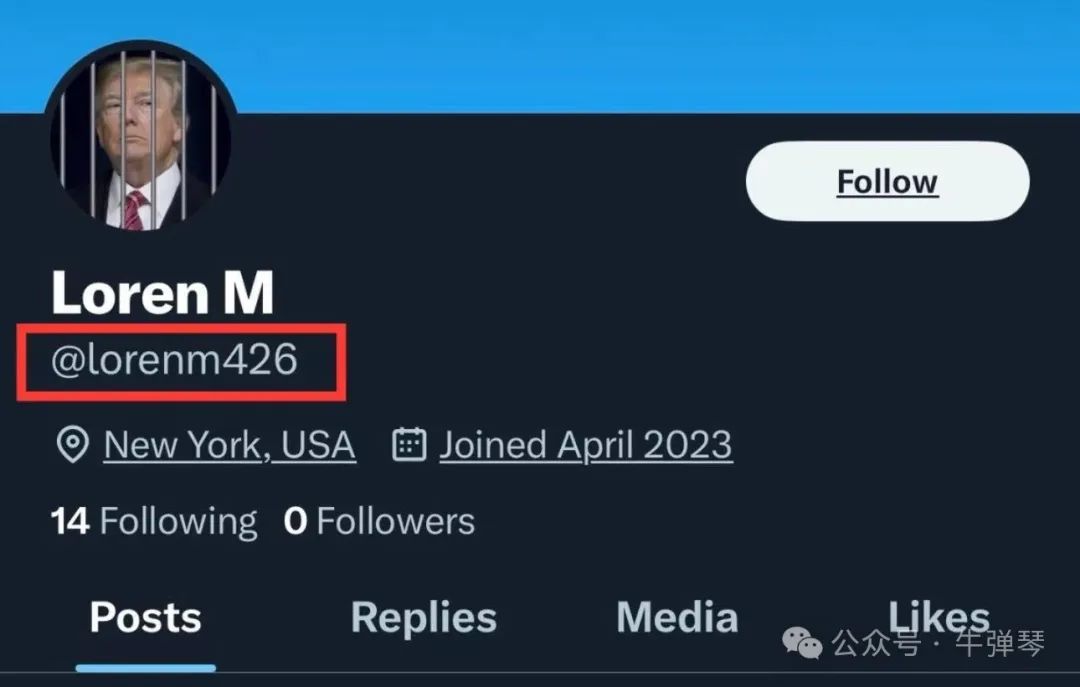Click the @lorenm426 username handle
1080x687 pixels.
[174, 360]
